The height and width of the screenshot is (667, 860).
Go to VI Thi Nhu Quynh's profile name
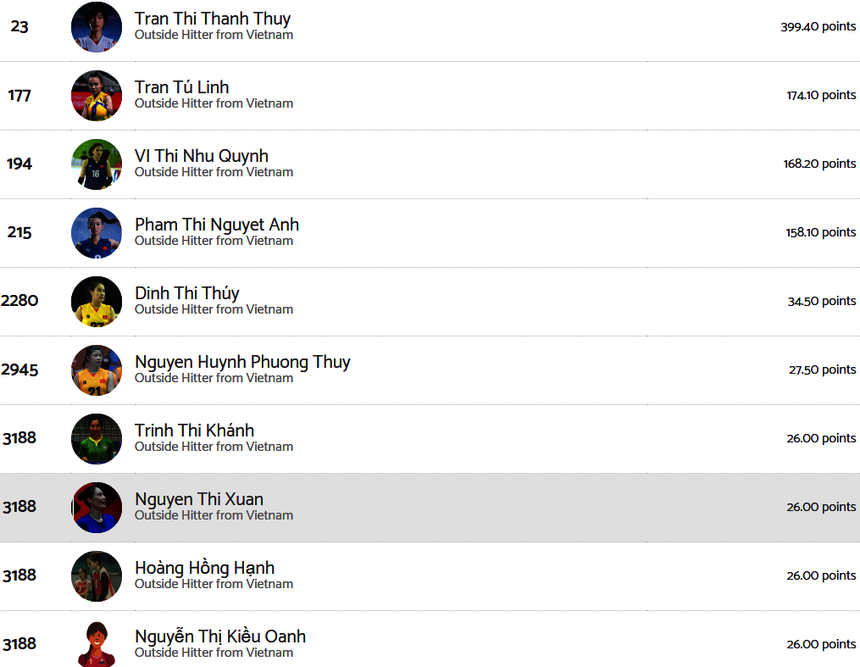tap(201, 156)
